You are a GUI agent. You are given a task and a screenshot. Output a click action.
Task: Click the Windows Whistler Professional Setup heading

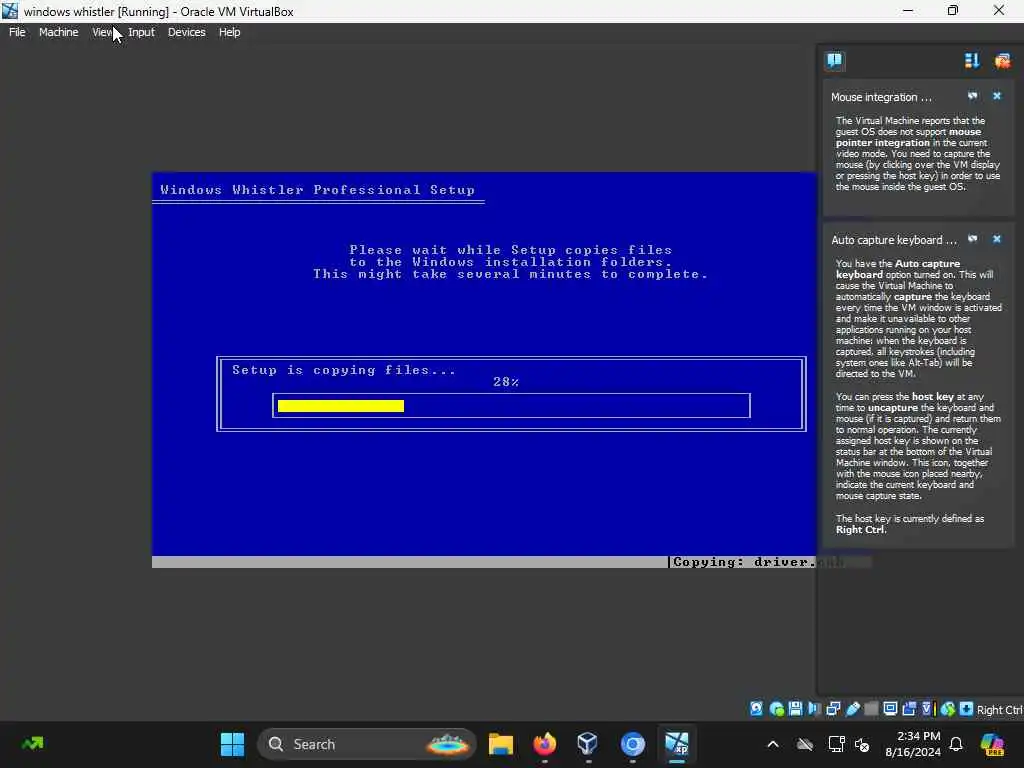[317, 189]
